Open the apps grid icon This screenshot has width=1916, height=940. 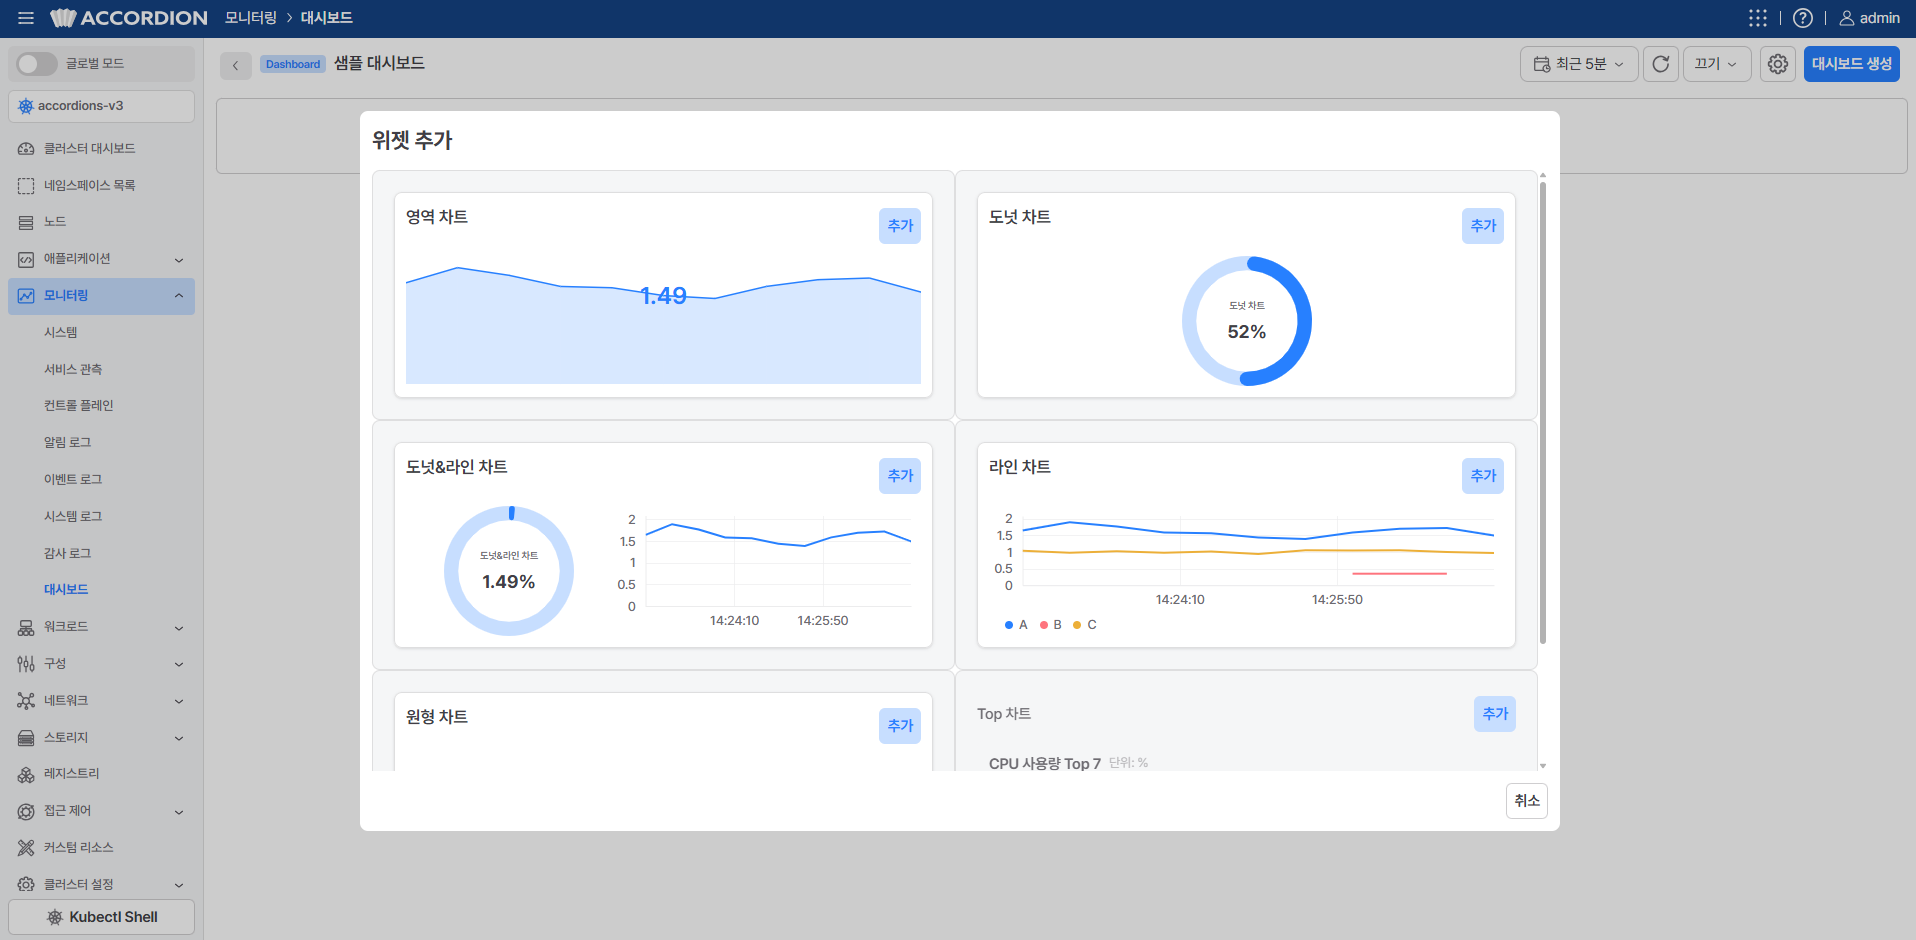[x=1758, y=18]
